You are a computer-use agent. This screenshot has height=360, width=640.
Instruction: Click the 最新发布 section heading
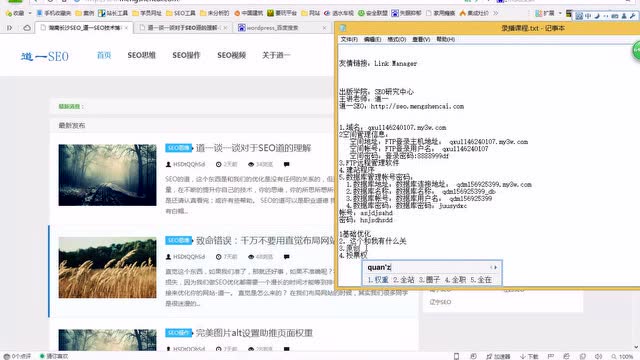[x=72, y=125]
